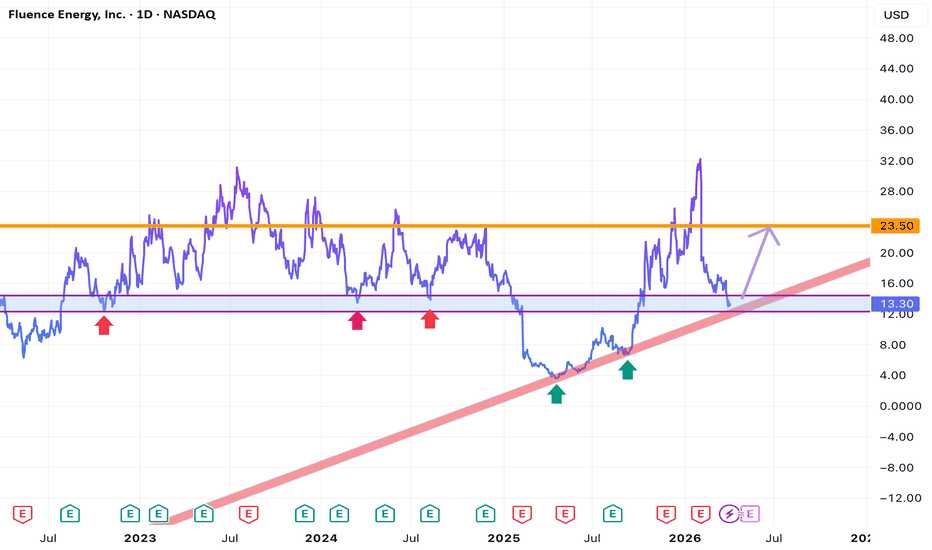Open the green earnings marker after Jul 2025
The width and height of the screenshot is (932, 550).
click(613, 514)
